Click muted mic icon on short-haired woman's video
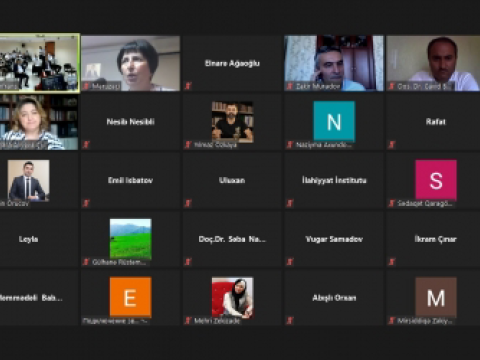Viewport: 480px width, 360px height. 86,86
